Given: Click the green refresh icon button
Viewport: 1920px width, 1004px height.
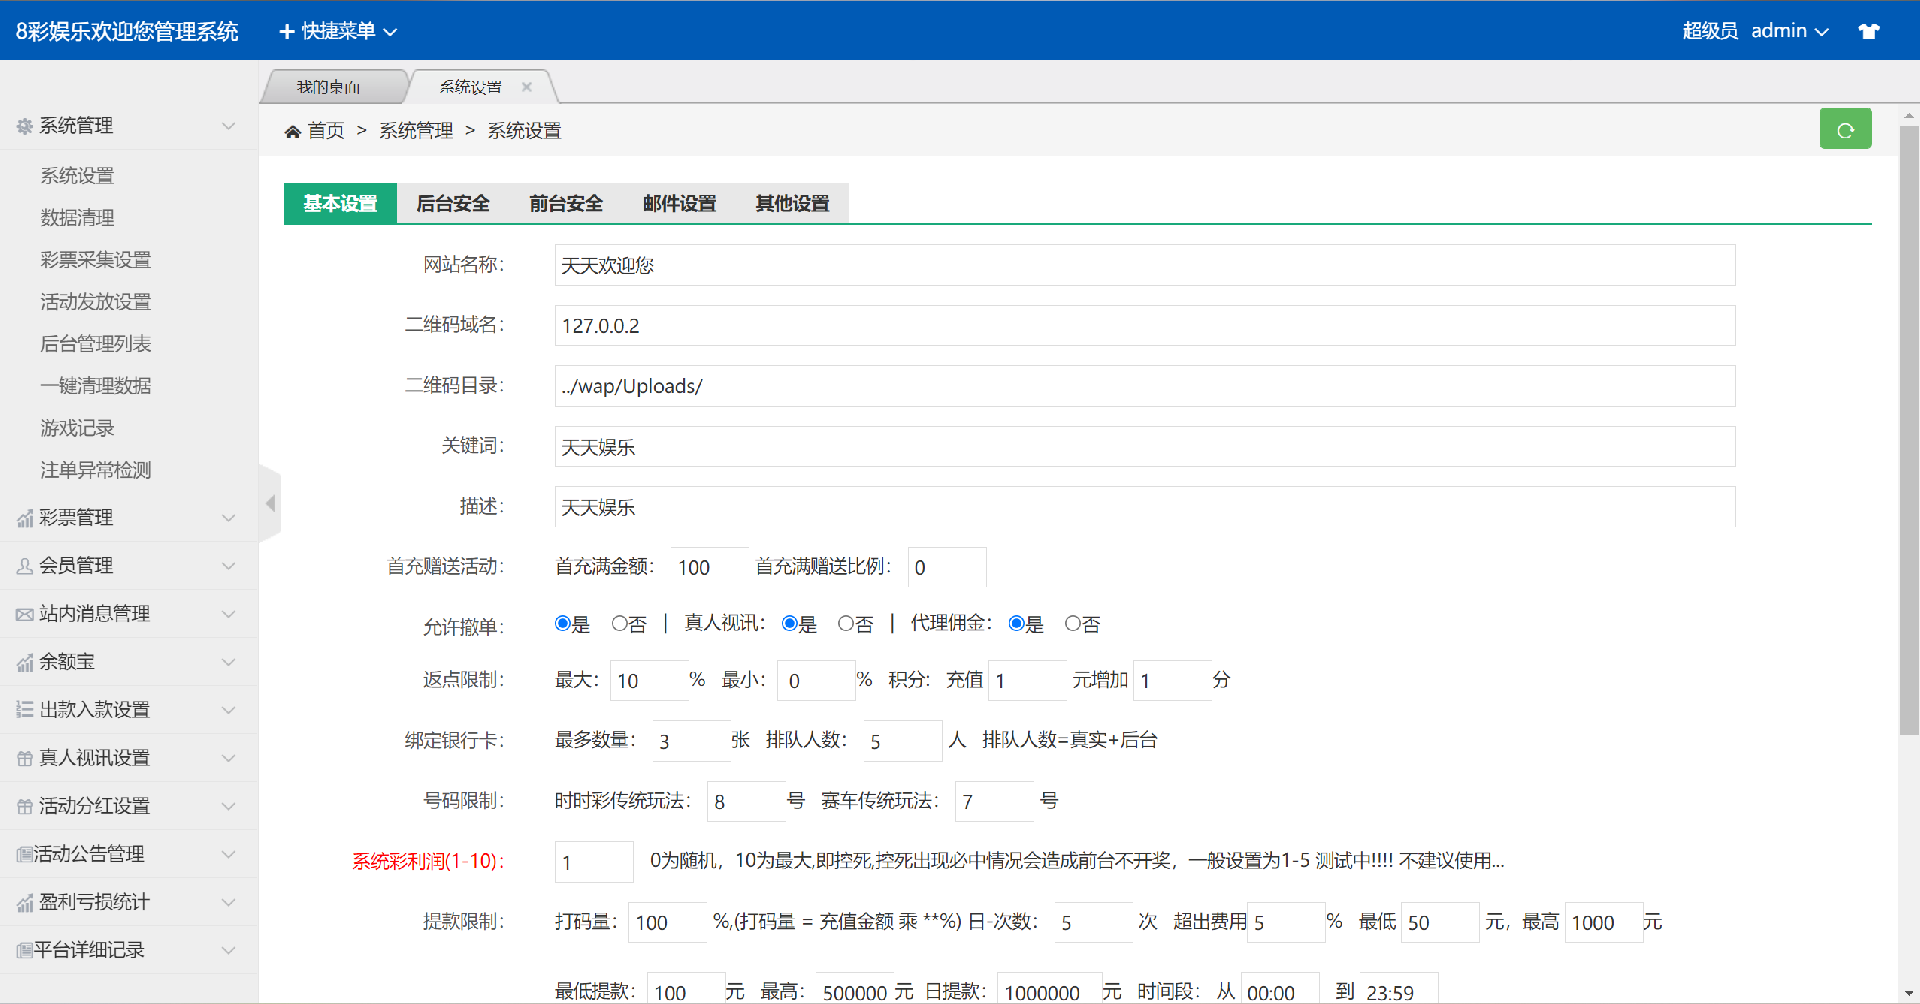Looking at the screenshot, I should (1845, 130).
